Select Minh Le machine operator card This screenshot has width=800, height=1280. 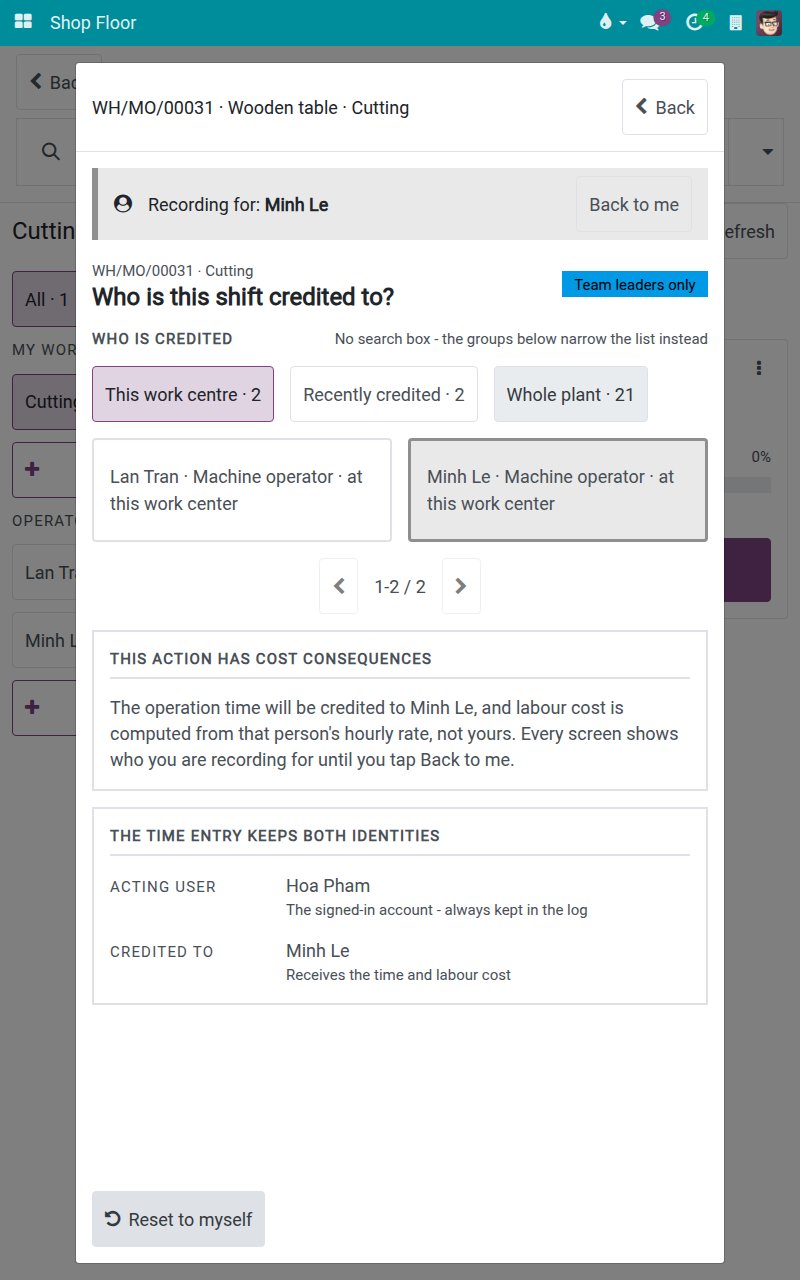click(558, 490)
